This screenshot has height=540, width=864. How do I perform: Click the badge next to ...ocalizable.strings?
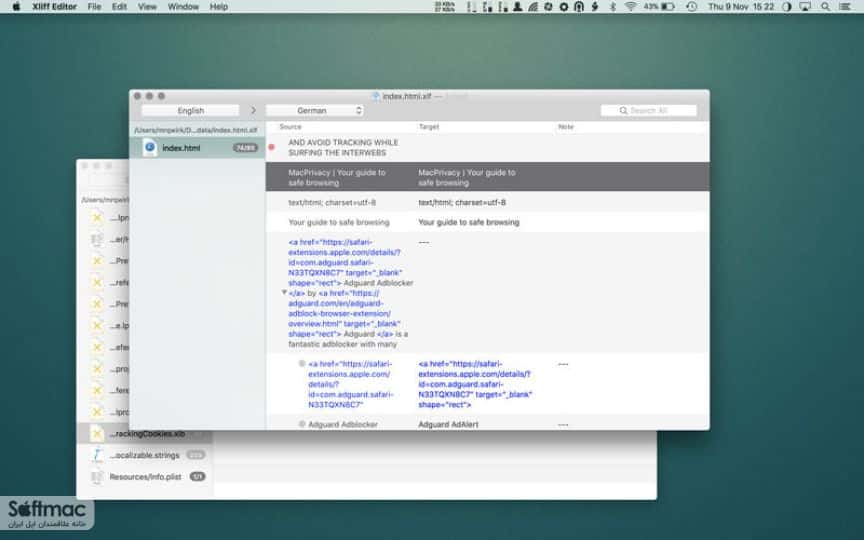point(196,455)
